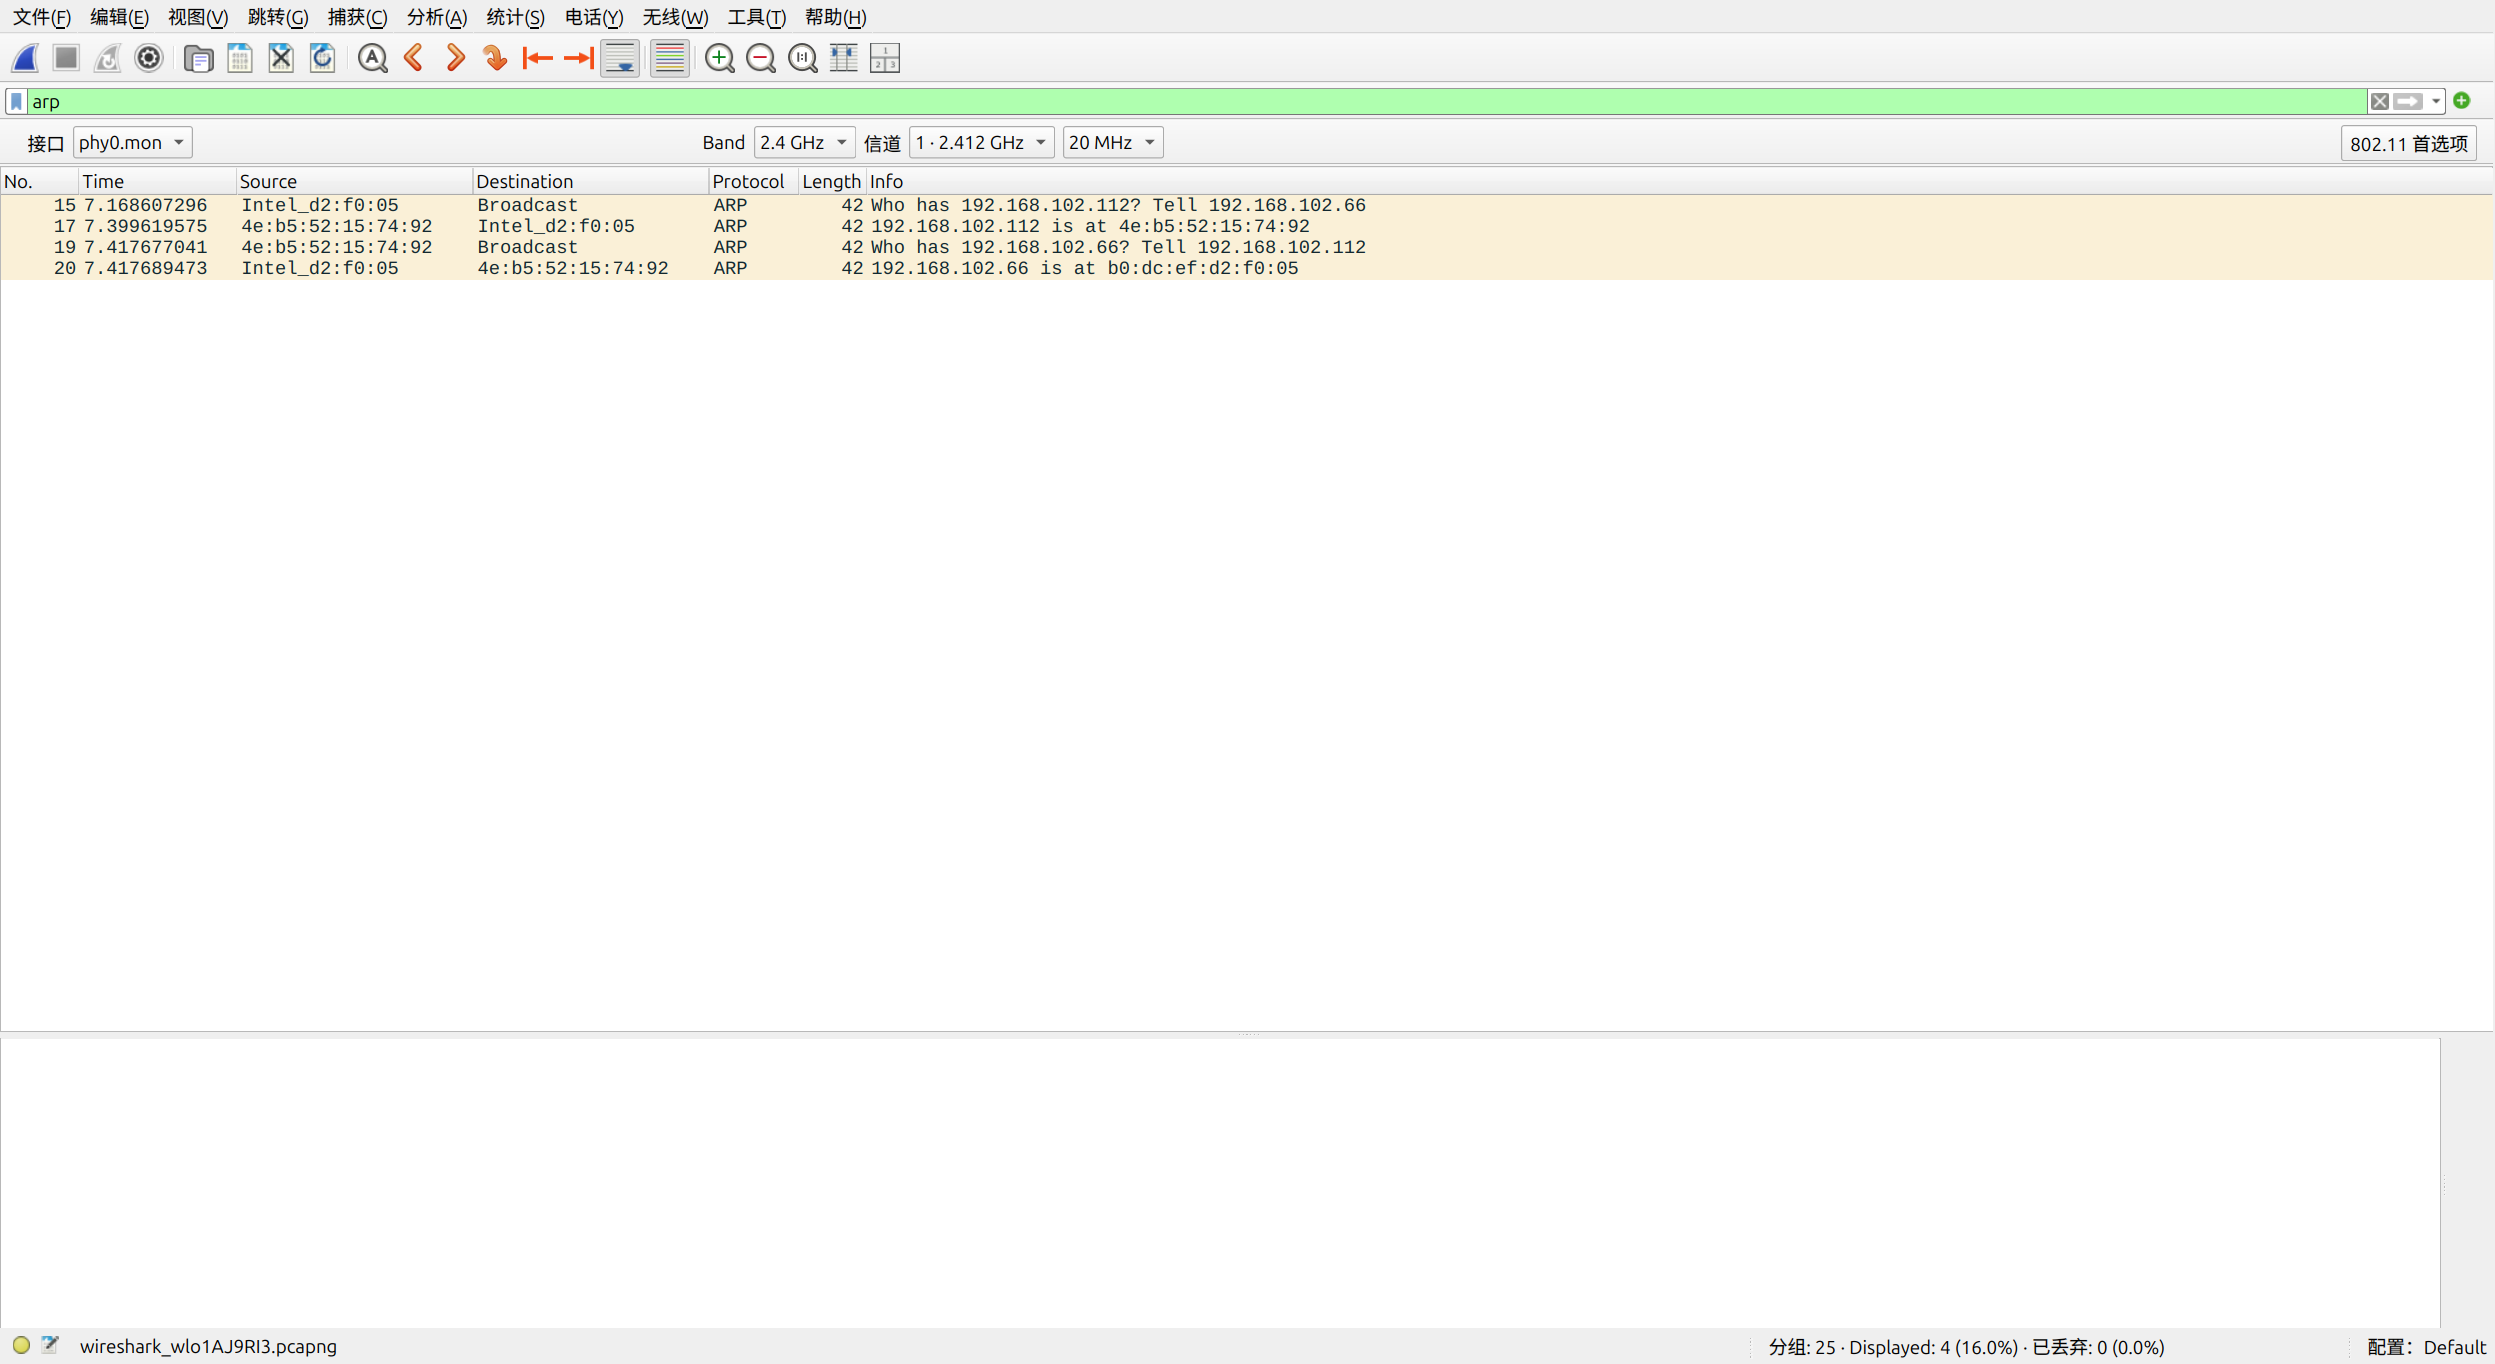Screen dimensions: 2495x1364
Task: Open the filter bookmark menu
Action: tap(16, 101)
